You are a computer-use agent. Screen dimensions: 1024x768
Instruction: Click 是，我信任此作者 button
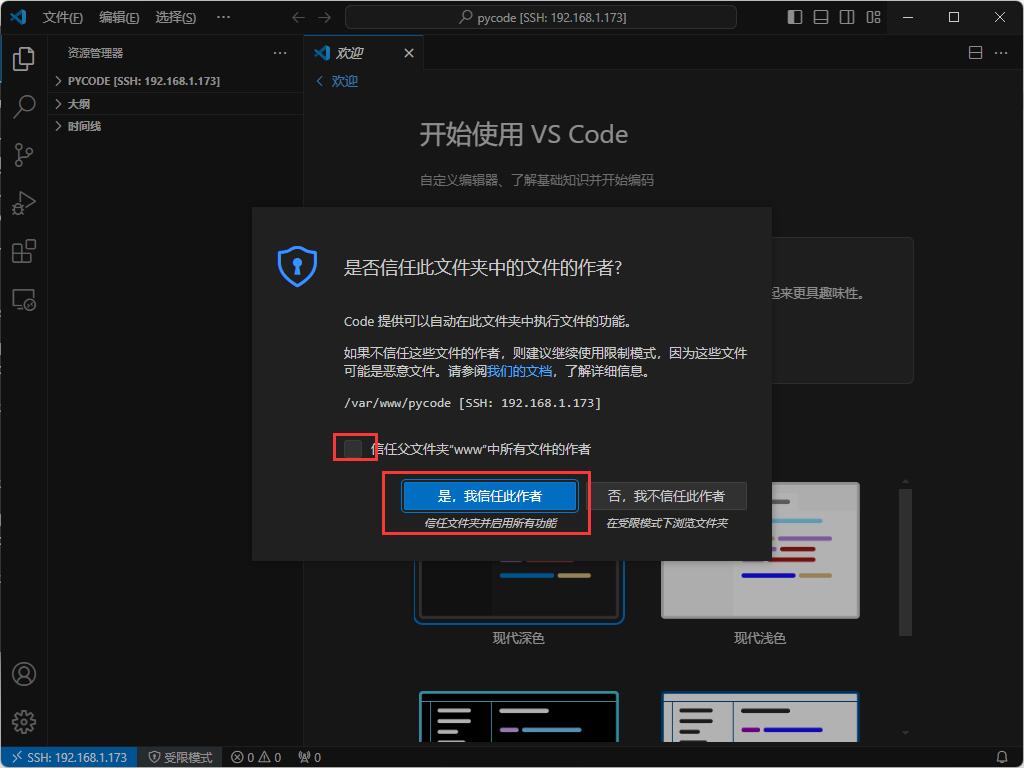pyautogui.click(x=490, y=496)
